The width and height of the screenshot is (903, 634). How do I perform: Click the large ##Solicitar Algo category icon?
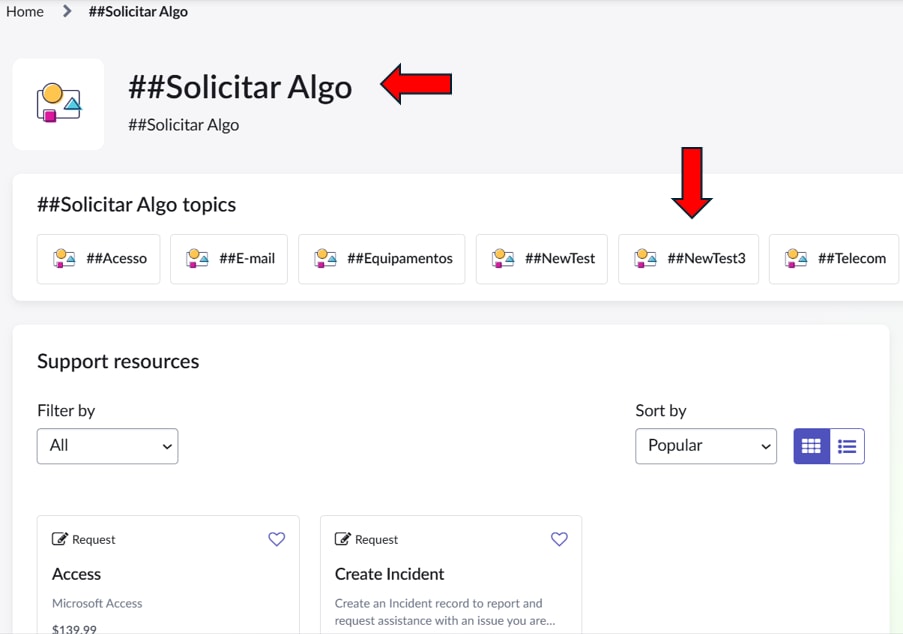tap(59, 104)
